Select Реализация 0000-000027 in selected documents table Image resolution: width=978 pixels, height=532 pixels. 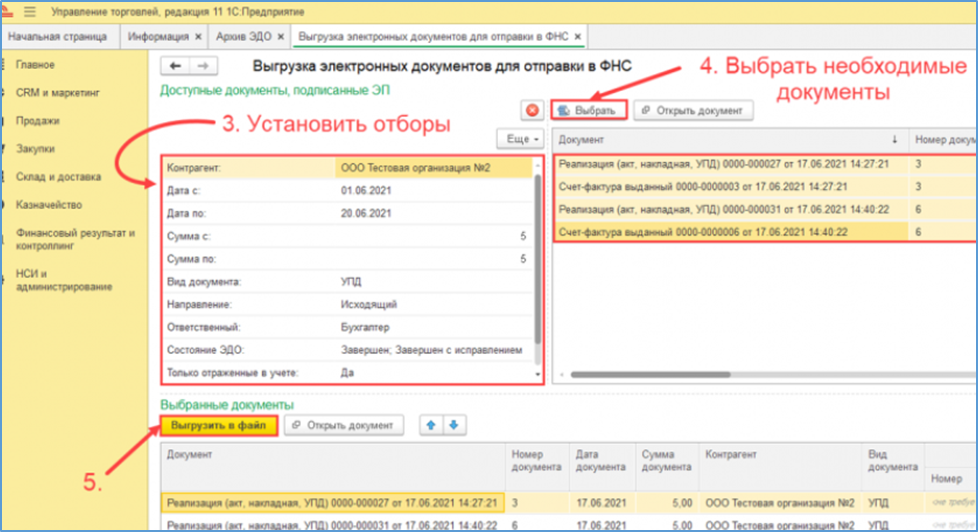tap(332, 503)
